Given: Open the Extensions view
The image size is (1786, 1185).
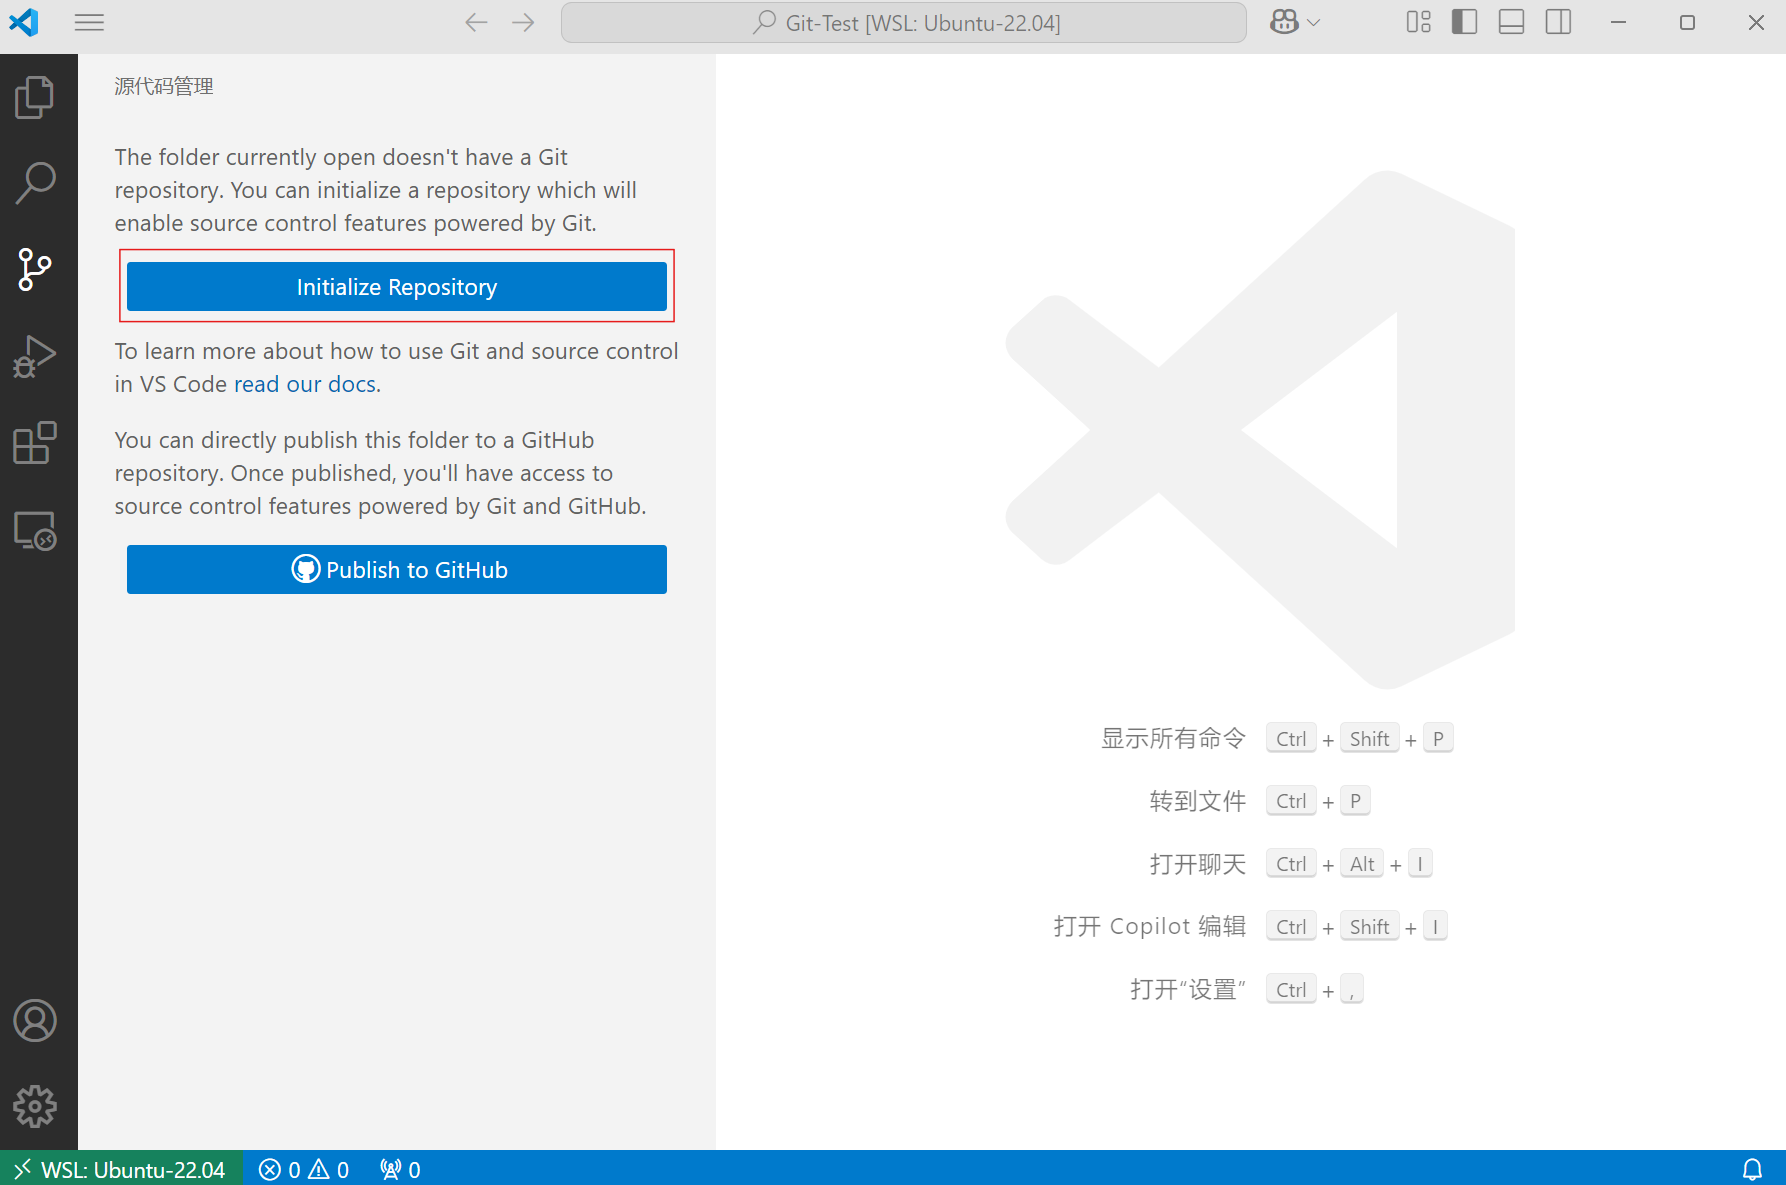Looking at the screenshot, I should pyautogui.click(x=35, y=443).
